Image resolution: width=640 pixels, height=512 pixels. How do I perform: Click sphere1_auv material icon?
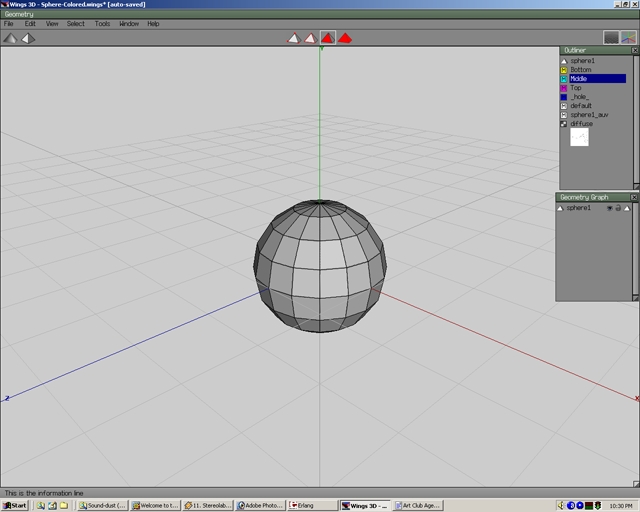click(x=564, y=115)
